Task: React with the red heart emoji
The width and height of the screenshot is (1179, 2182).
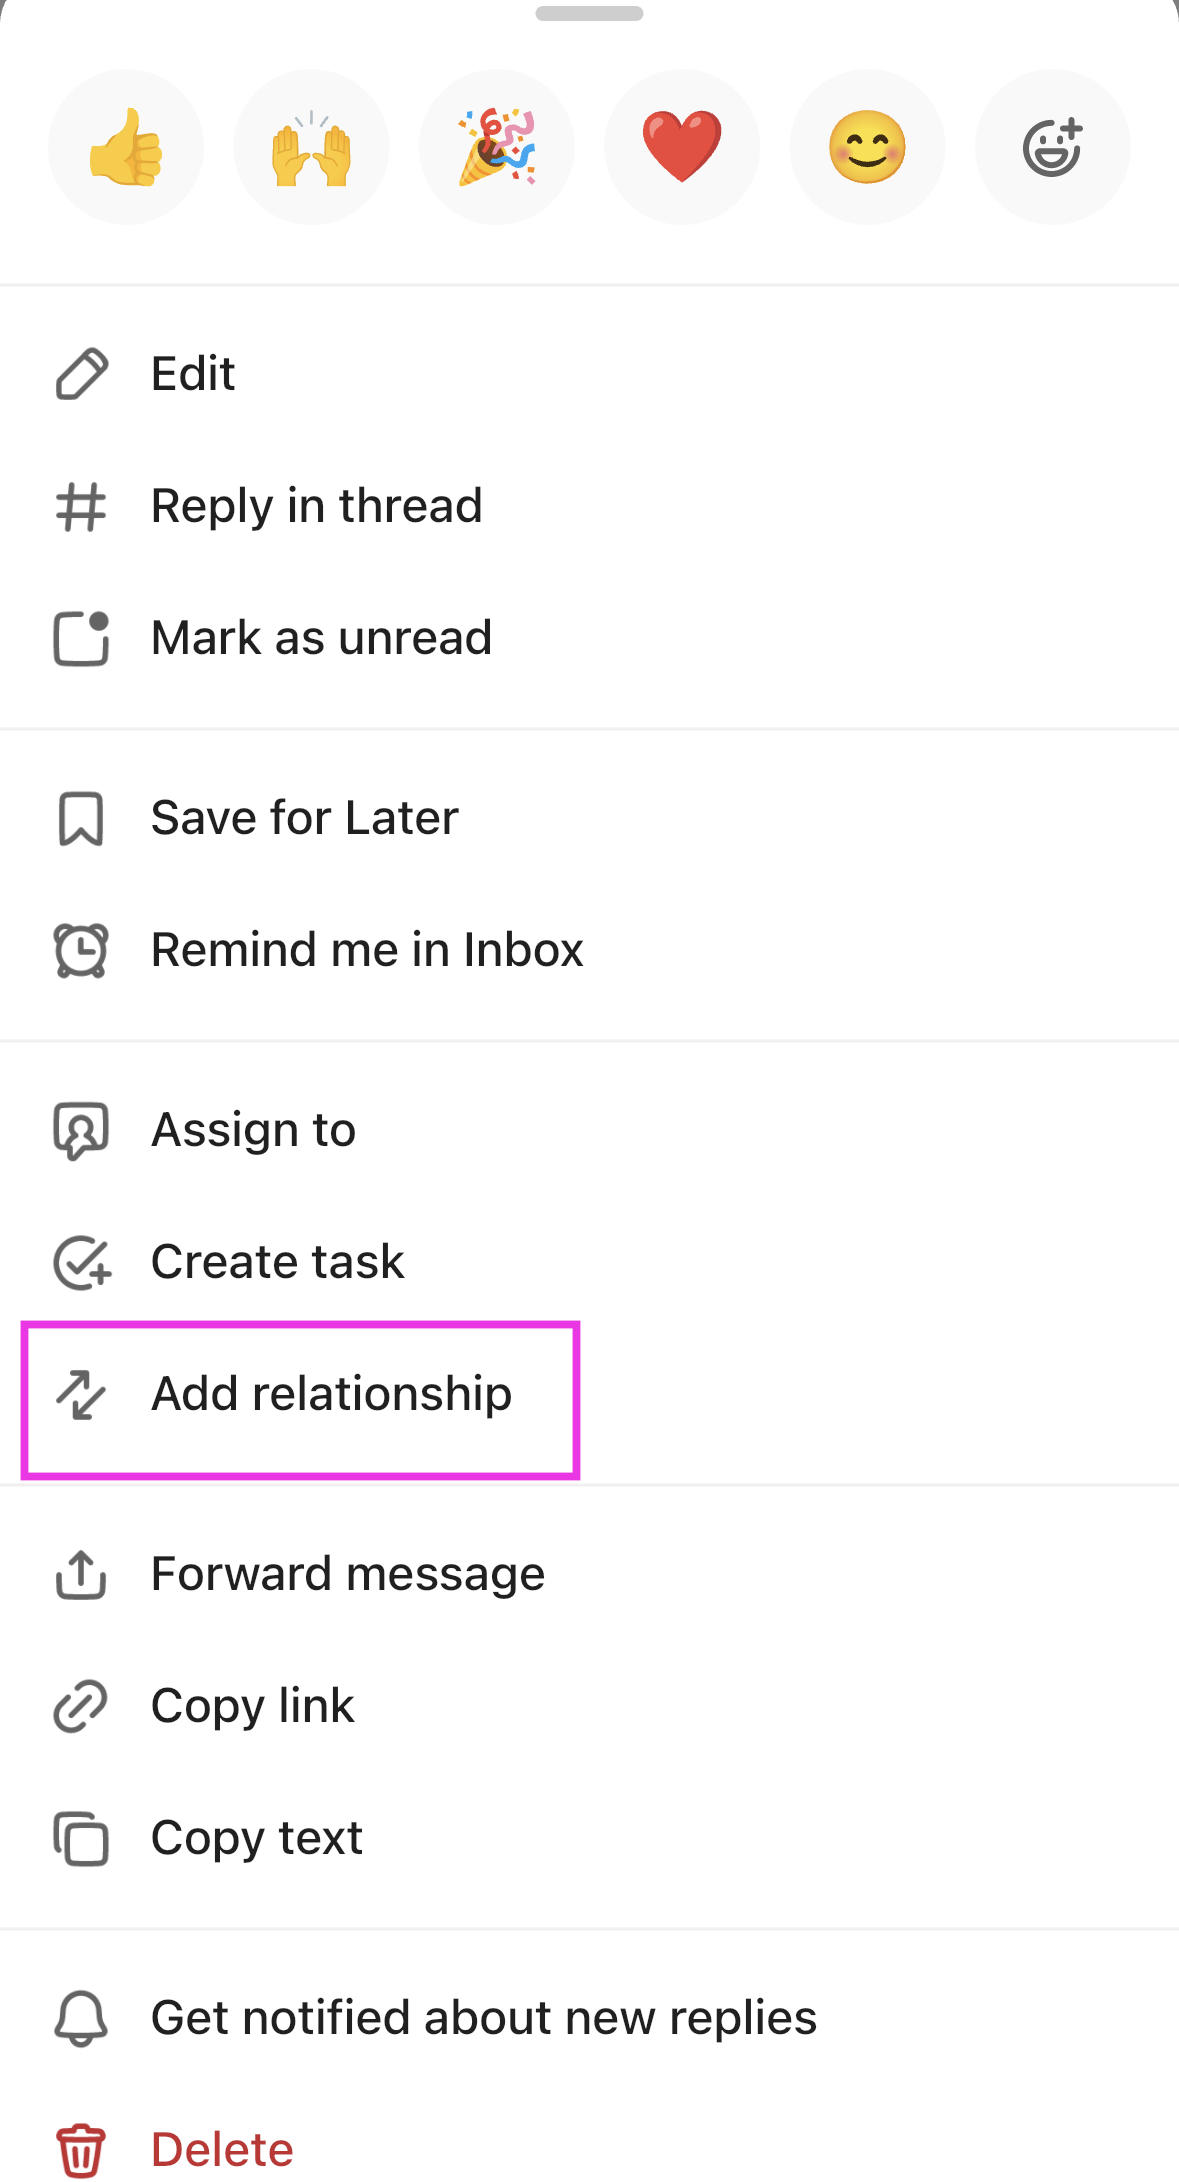Action: (x=681, y=147)
